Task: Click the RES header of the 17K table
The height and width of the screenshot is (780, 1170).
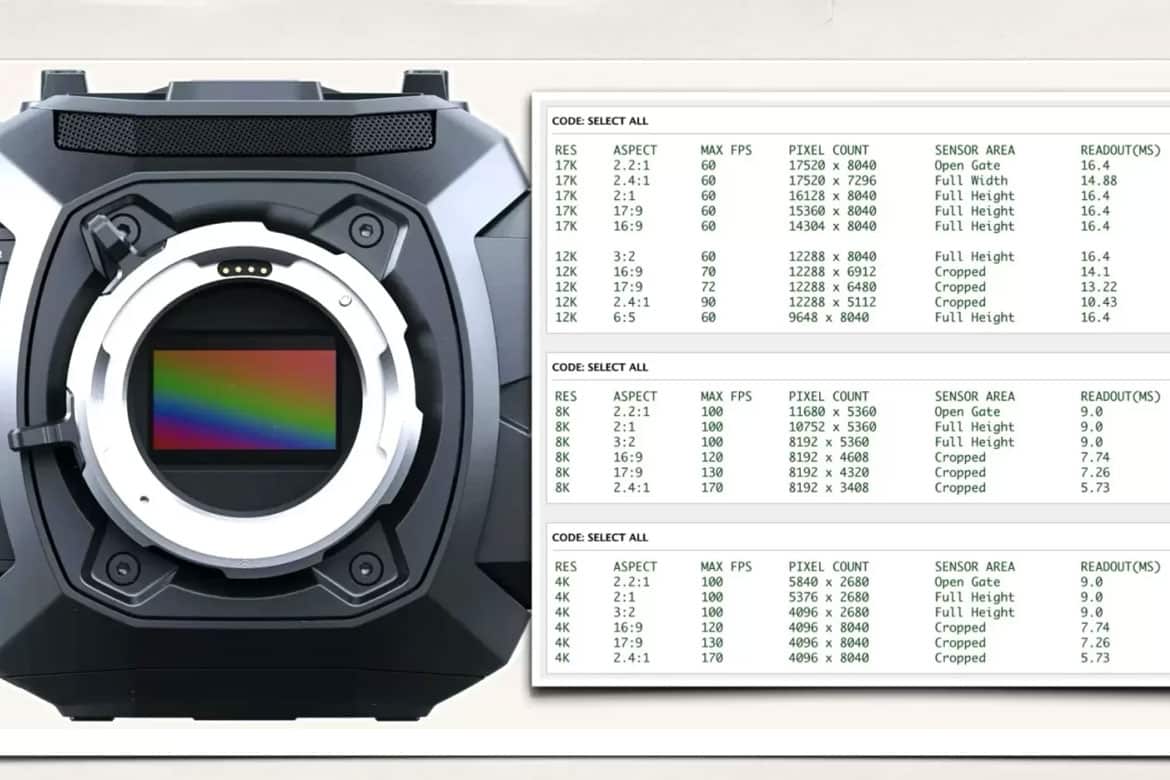Action: (566, 150)
